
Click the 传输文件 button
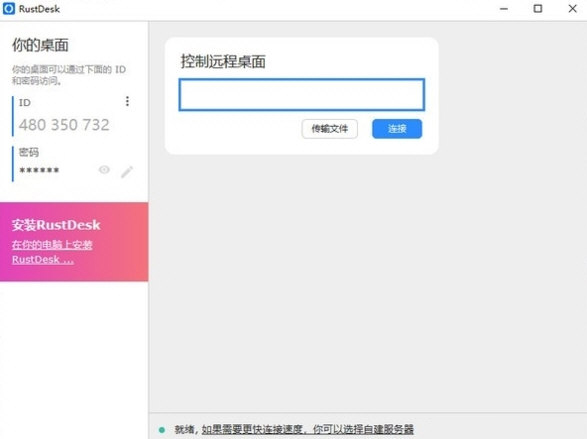click(x=329, y=129)
